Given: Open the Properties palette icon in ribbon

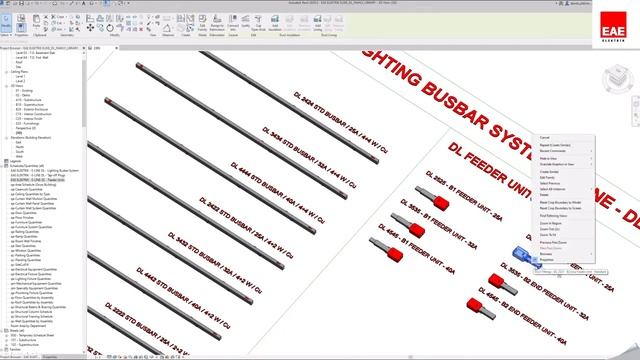Looking at the screenshot, I should pyautogui.click(x=21, y=28).
